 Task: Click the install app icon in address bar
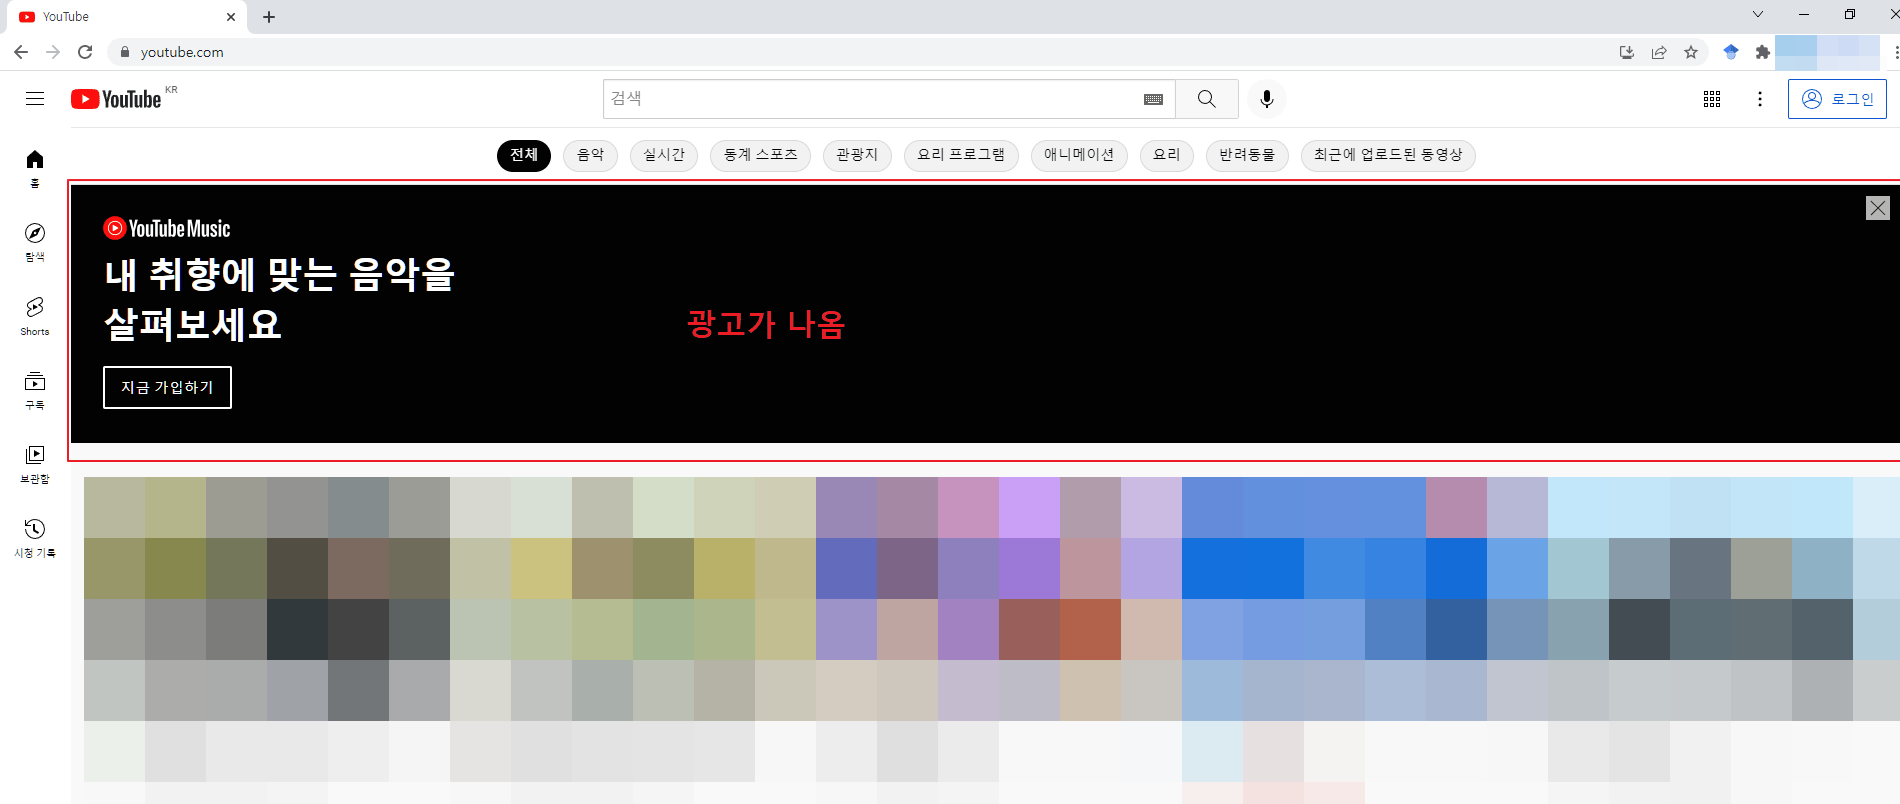(x=1627, y=52)
